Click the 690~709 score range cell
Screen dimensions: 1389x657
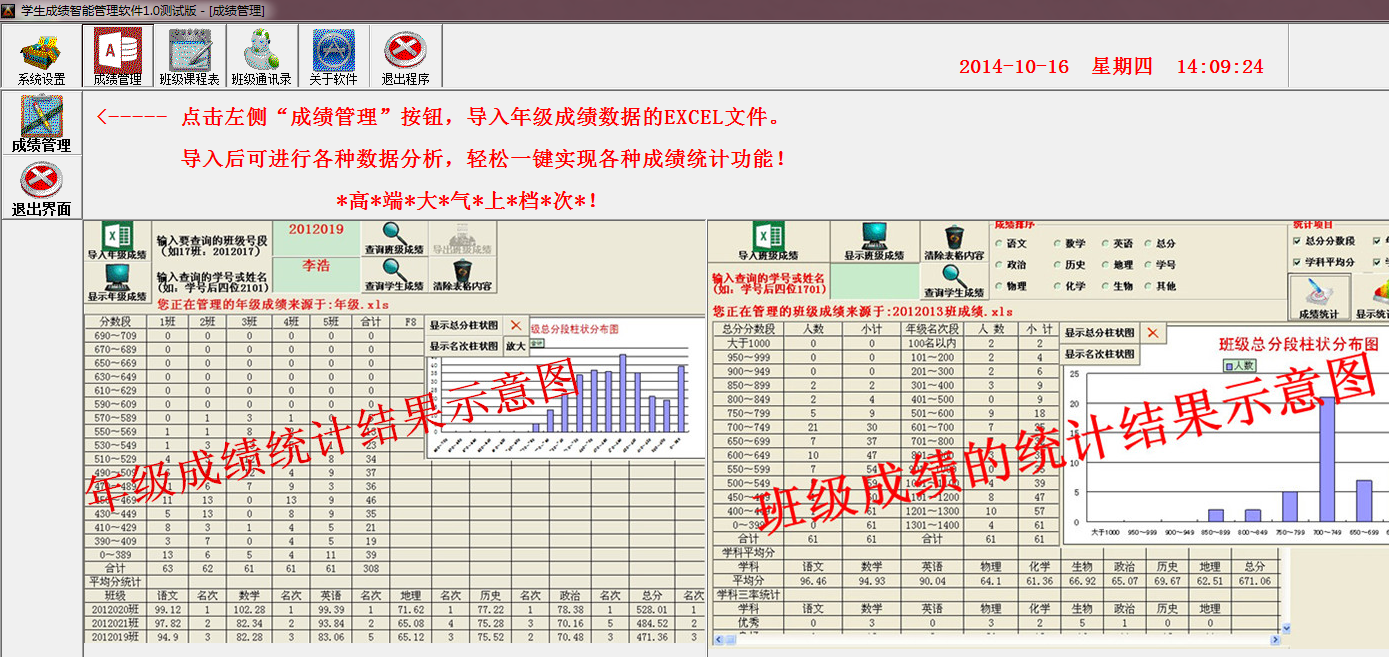click(114, 337)
